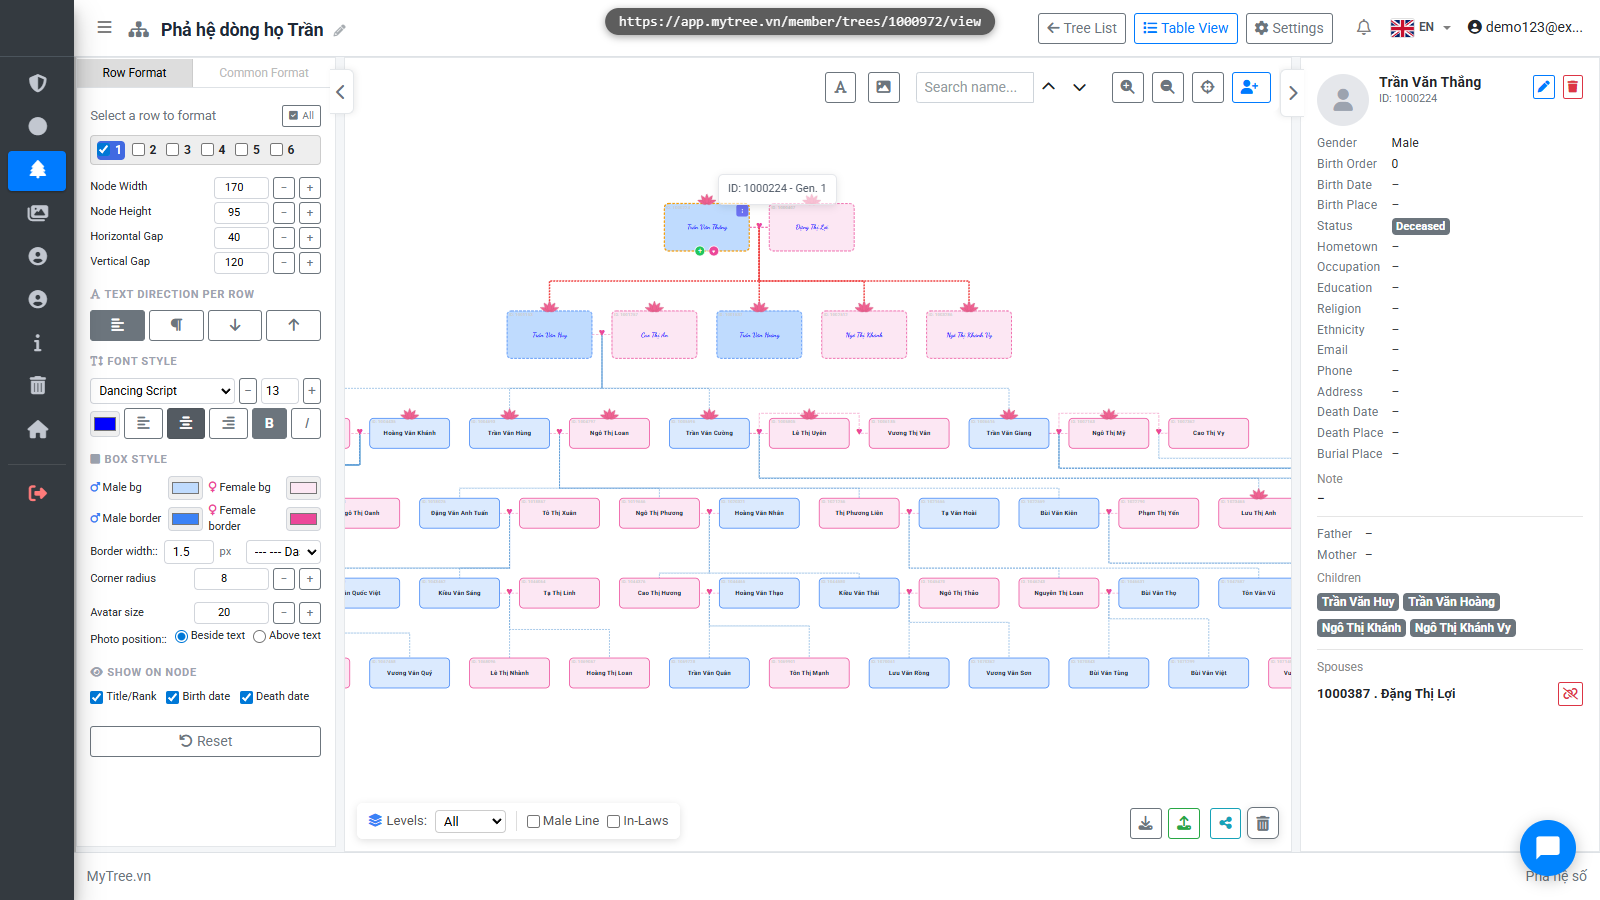The height and width of the screenshot is (900, 1600).
Task: Open Table View
Action: (x=1186, y=28)
